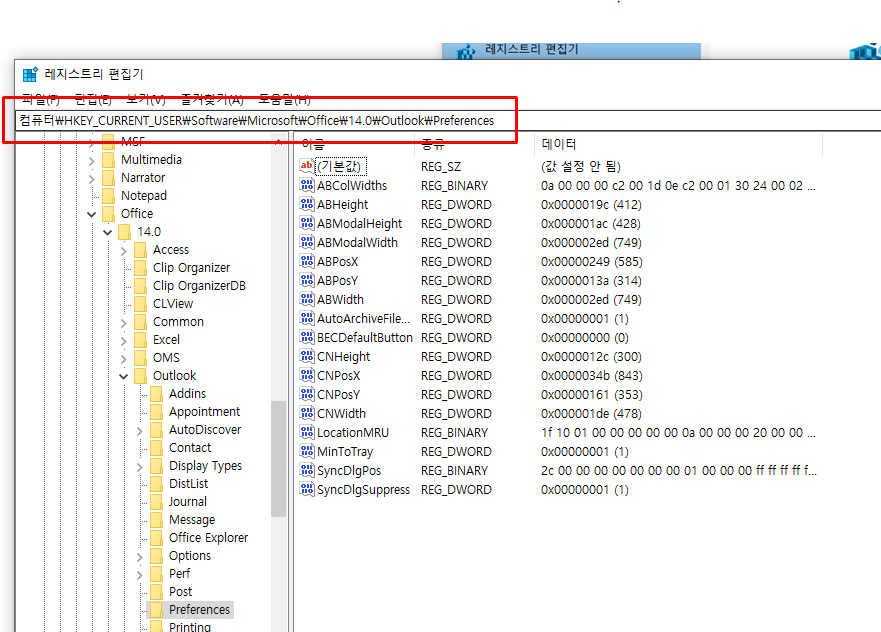The height and width of the screenshot is (632, 881).
Task: Click the Preferences folder icon
Action: pyautogui.click(x=157, y=610)
